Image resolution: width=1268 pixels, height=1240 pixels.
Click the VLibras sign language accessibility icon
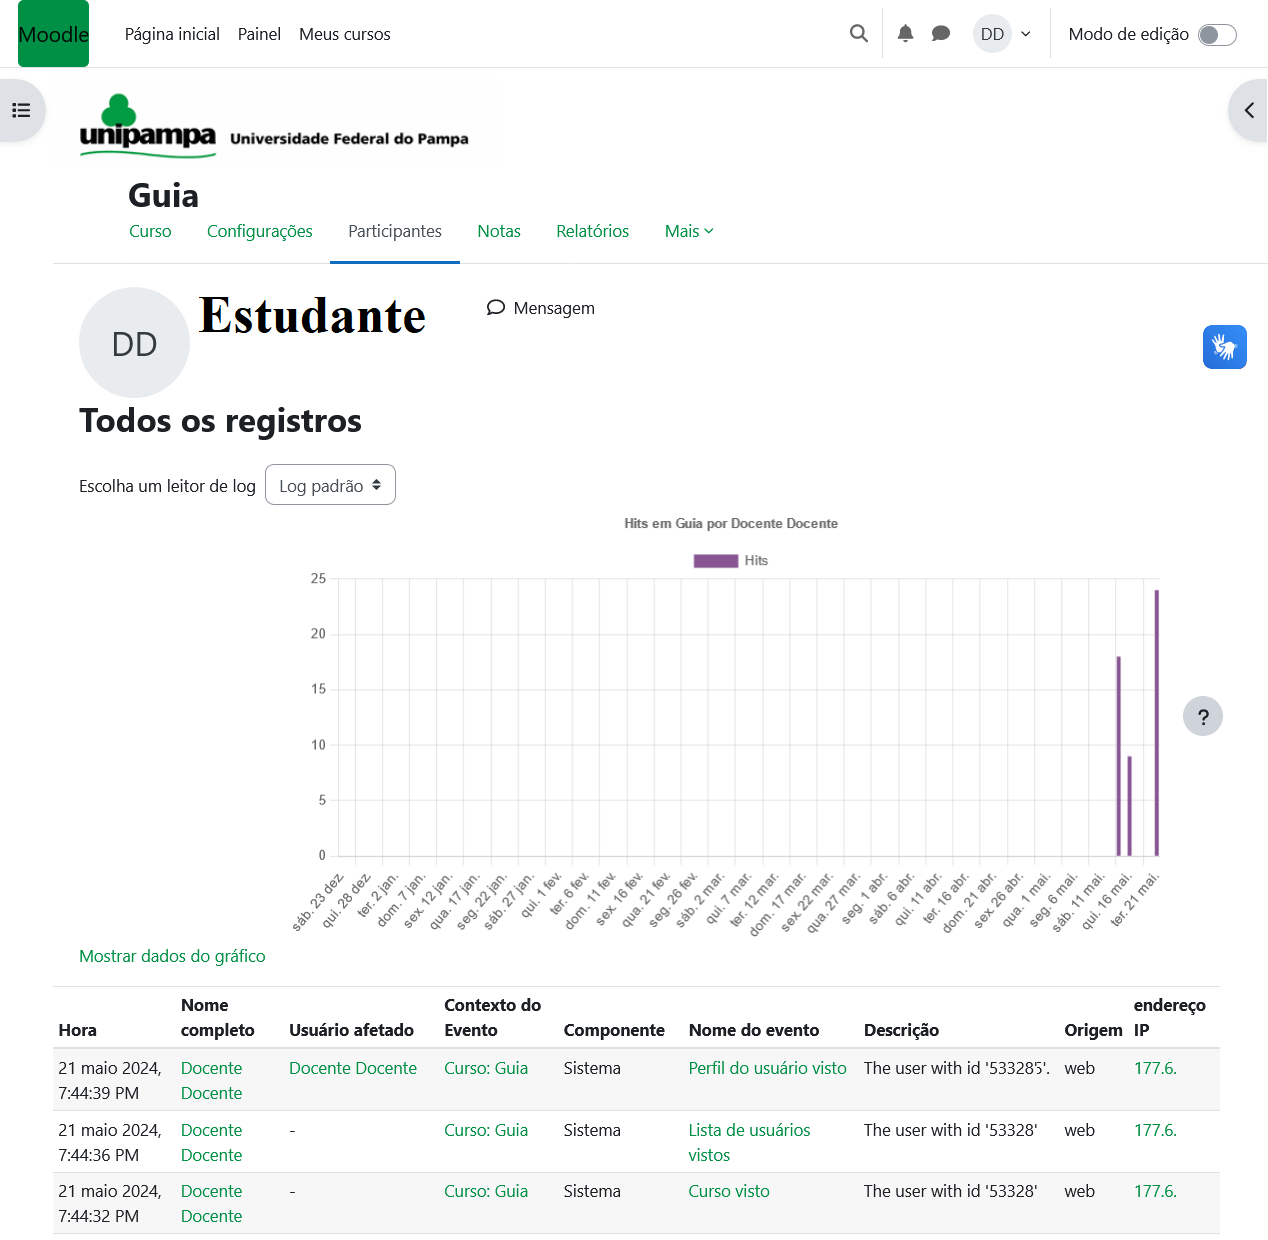pos(1224,347)
